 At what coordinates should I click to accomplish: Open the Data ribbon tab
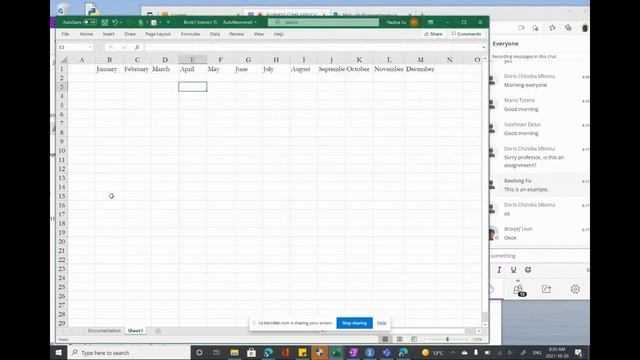pyautogui.click(x=215, y=34)
